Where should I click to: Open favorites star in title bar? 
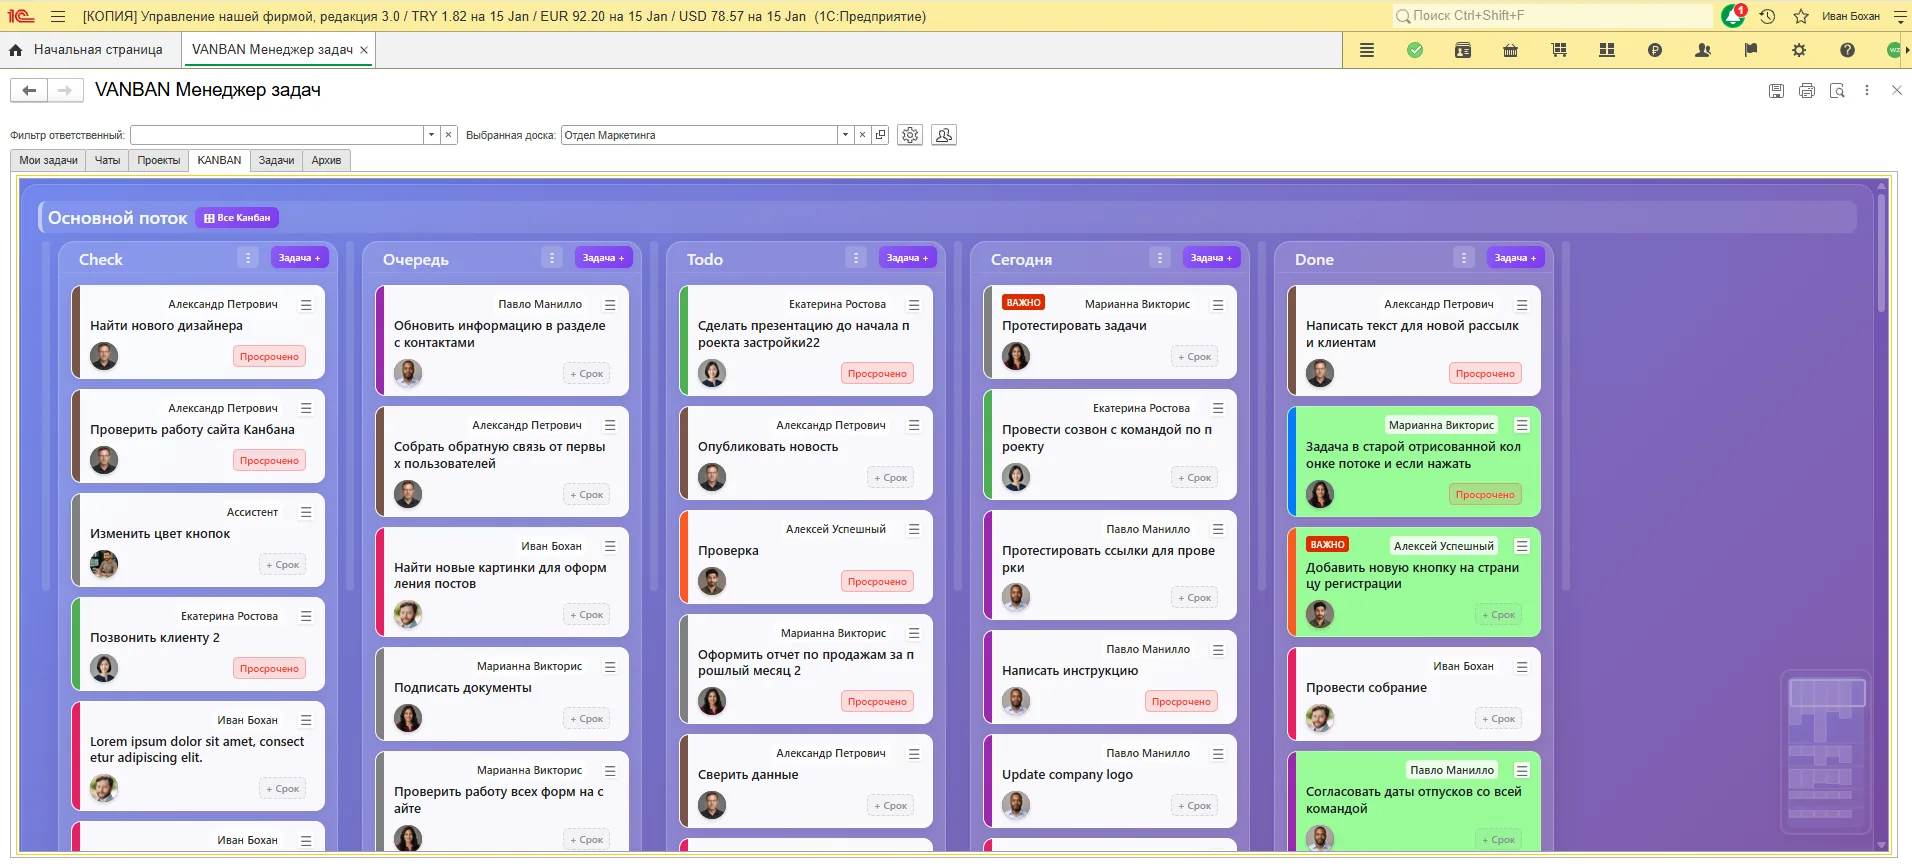click(x=1801, y=16)
